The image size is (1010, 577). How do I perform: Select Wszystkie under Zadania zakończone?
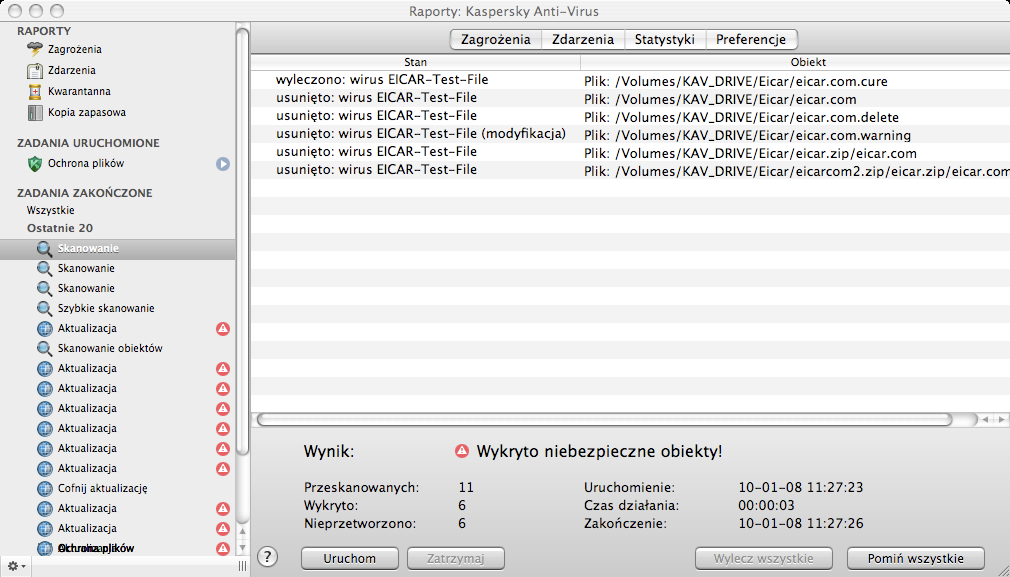(51, 211)
